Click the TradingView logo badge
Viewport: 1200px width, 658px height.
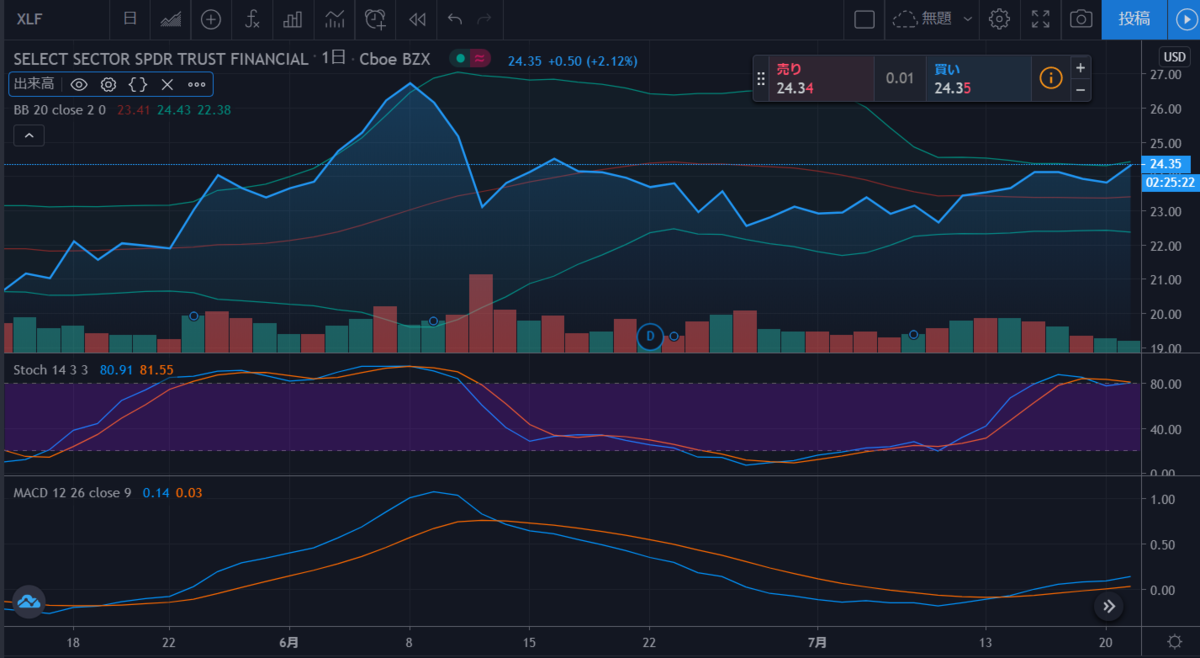[28, 601]
